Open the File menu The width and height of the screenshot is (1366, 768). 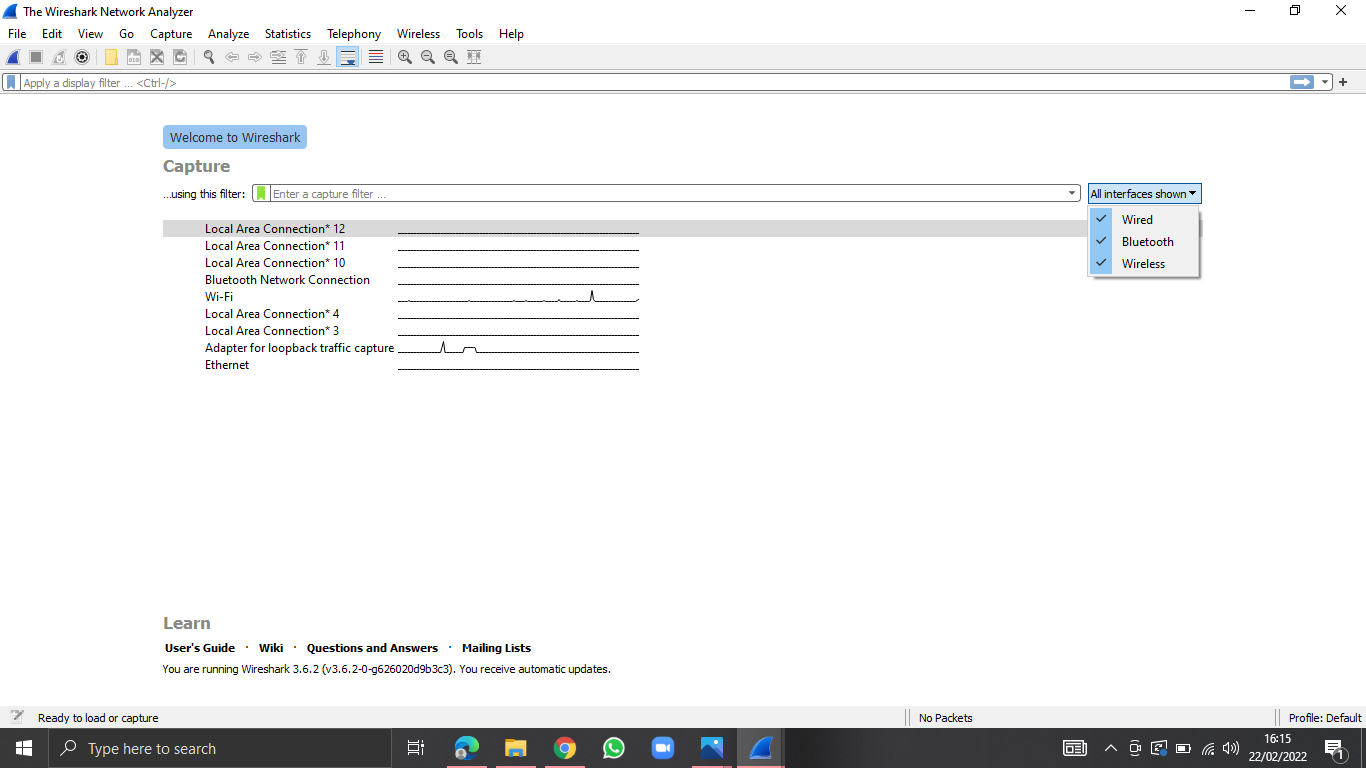pos(17,34)
